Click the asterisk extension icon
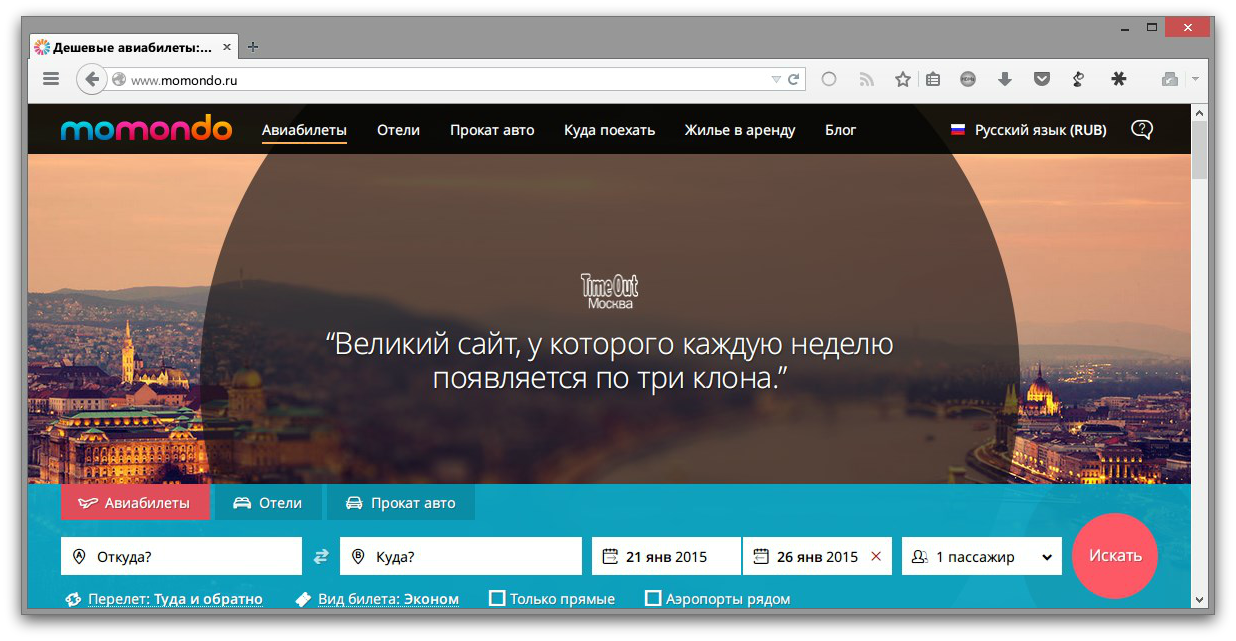Image resolution: width=1236 pixels, height=641 pixels. pyautogui.click(x=1119, y=79)
